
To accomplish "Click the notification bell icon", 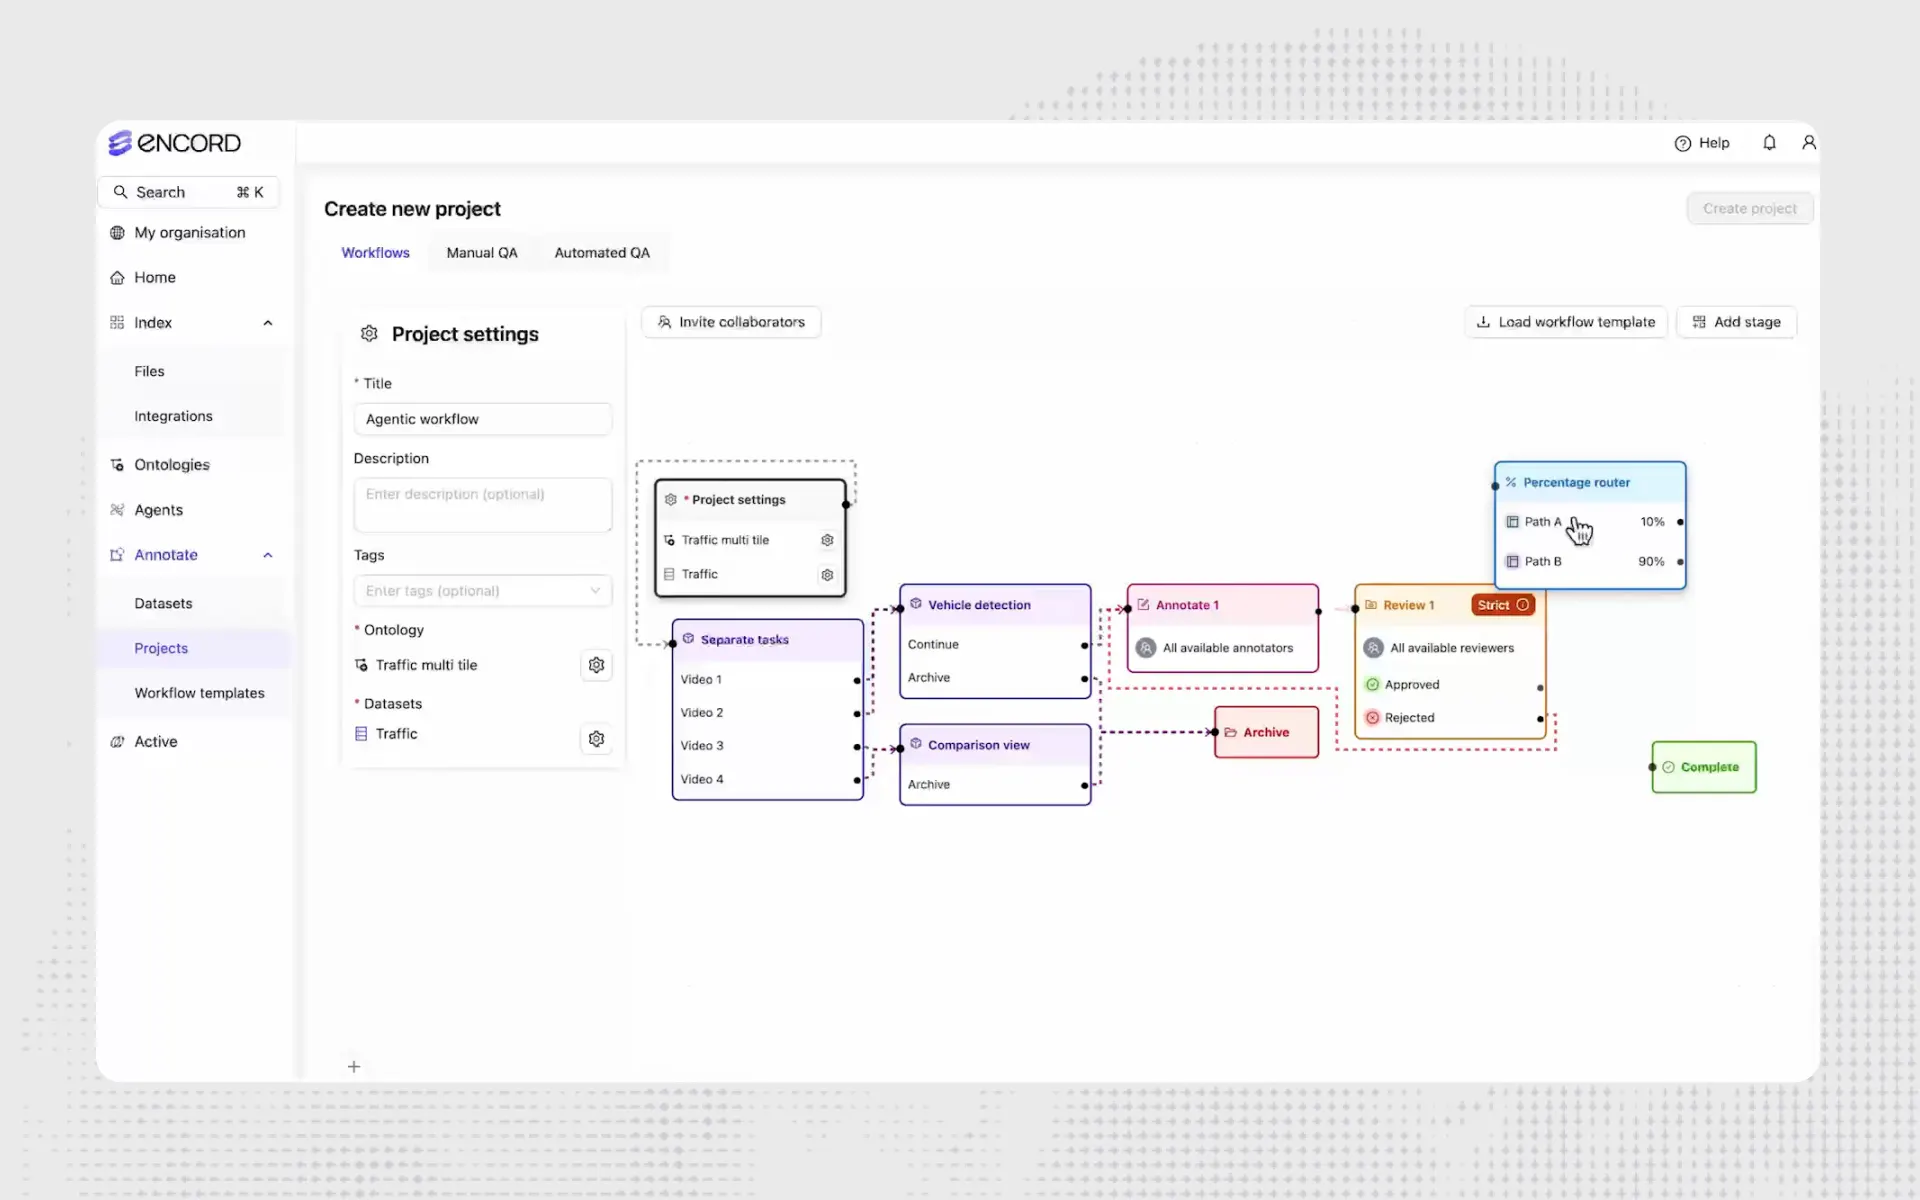I will tap(1769, 143).
